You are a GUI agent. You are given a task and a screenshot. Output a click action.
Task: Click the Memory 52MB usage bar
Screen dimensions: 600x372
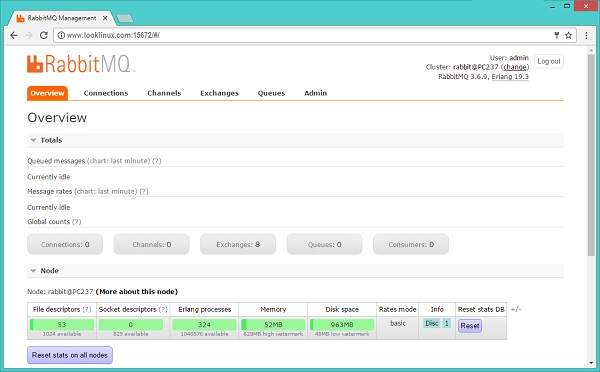(x=273, y=325)
